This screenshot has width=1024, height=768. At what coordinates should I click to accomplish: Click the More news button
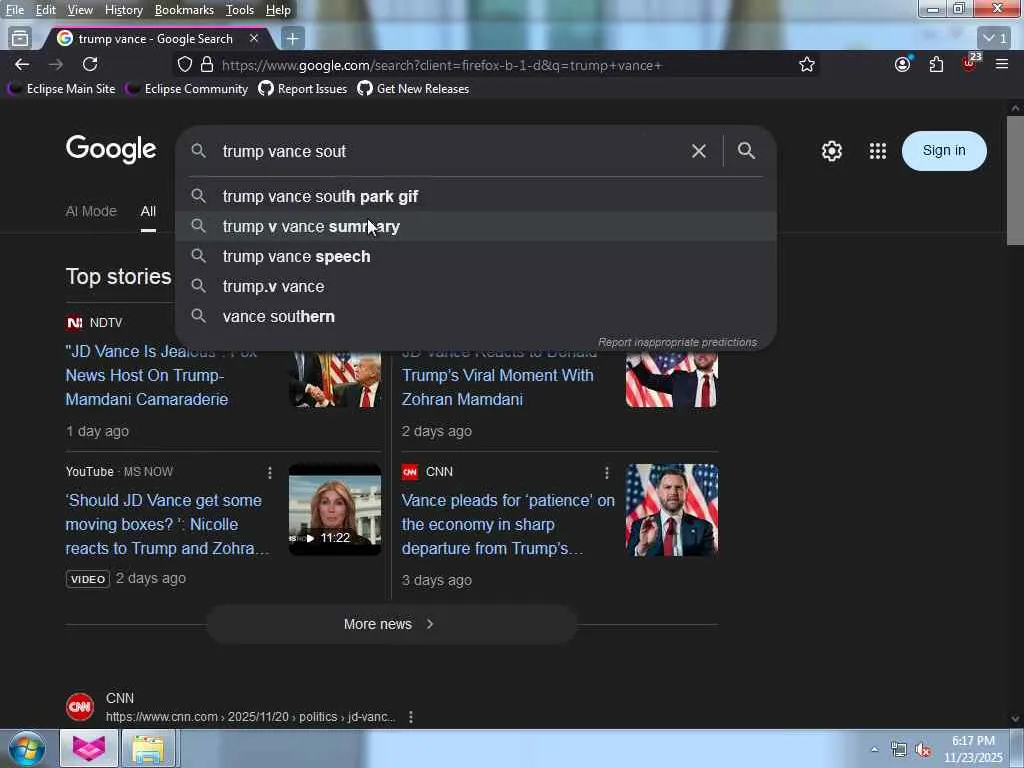392,624
